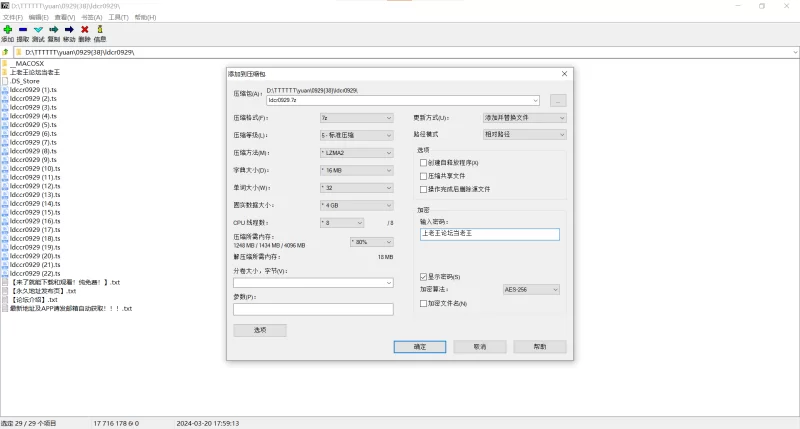
Task: Open the Tools (工具) menu
Action: [117, 17]
